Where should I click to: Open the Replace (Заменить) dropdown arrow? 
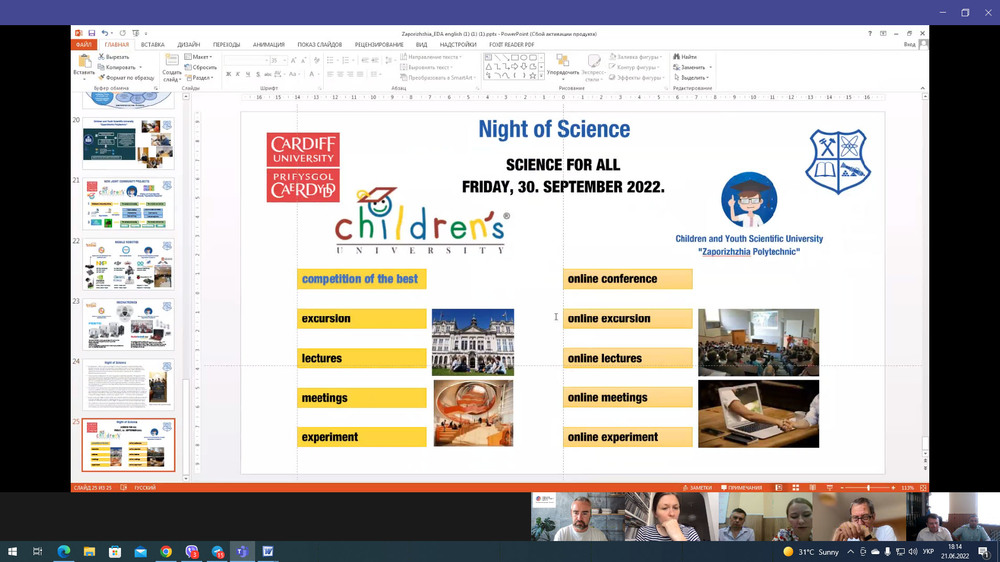point(710,67)
